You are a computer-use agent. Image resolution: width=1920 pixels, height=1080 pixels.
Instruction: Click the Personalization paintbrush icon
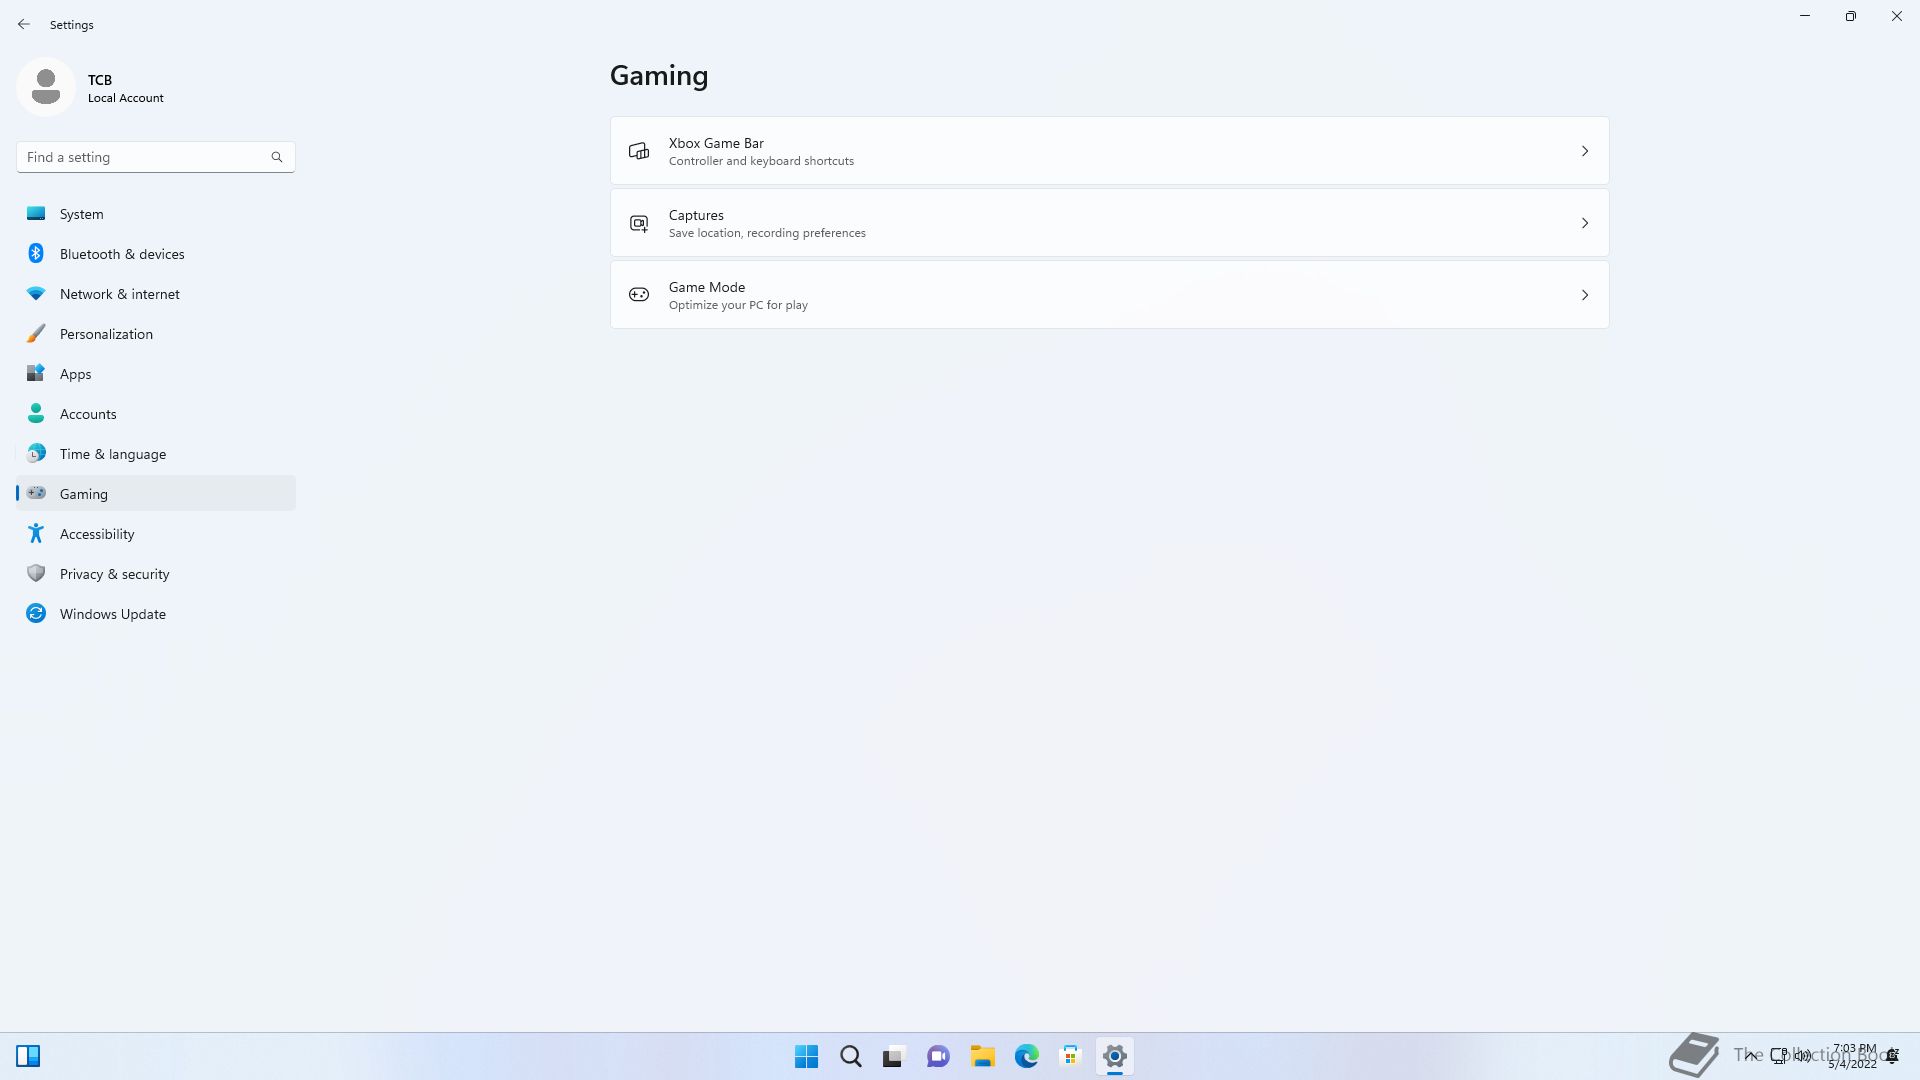pyautogui.click(x=36, y=333)
